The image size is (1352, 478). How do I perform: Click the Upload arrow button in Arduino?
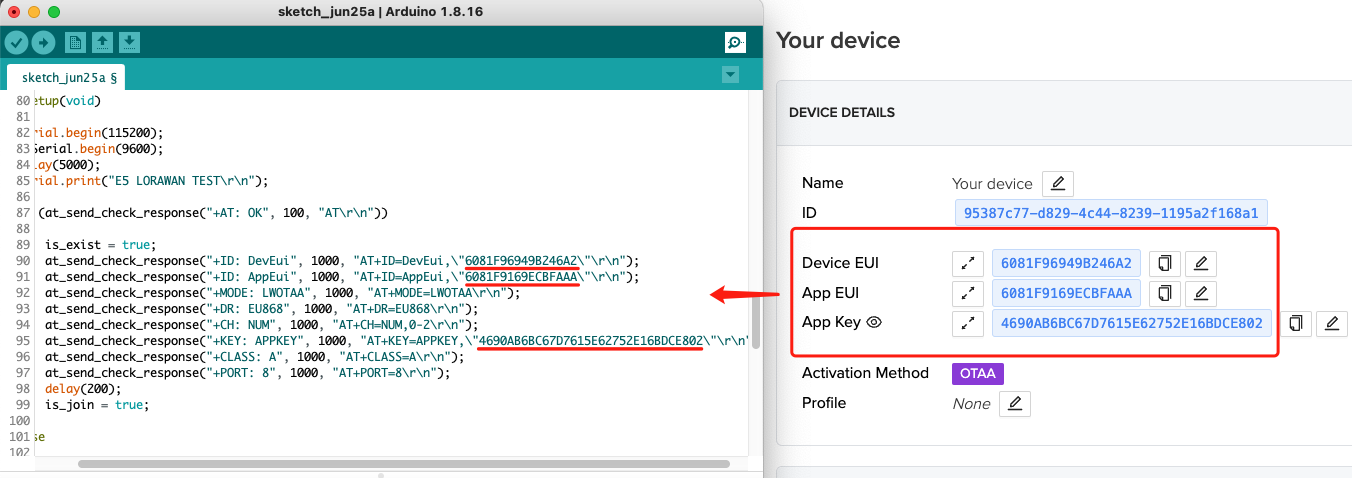pos(43,42)
